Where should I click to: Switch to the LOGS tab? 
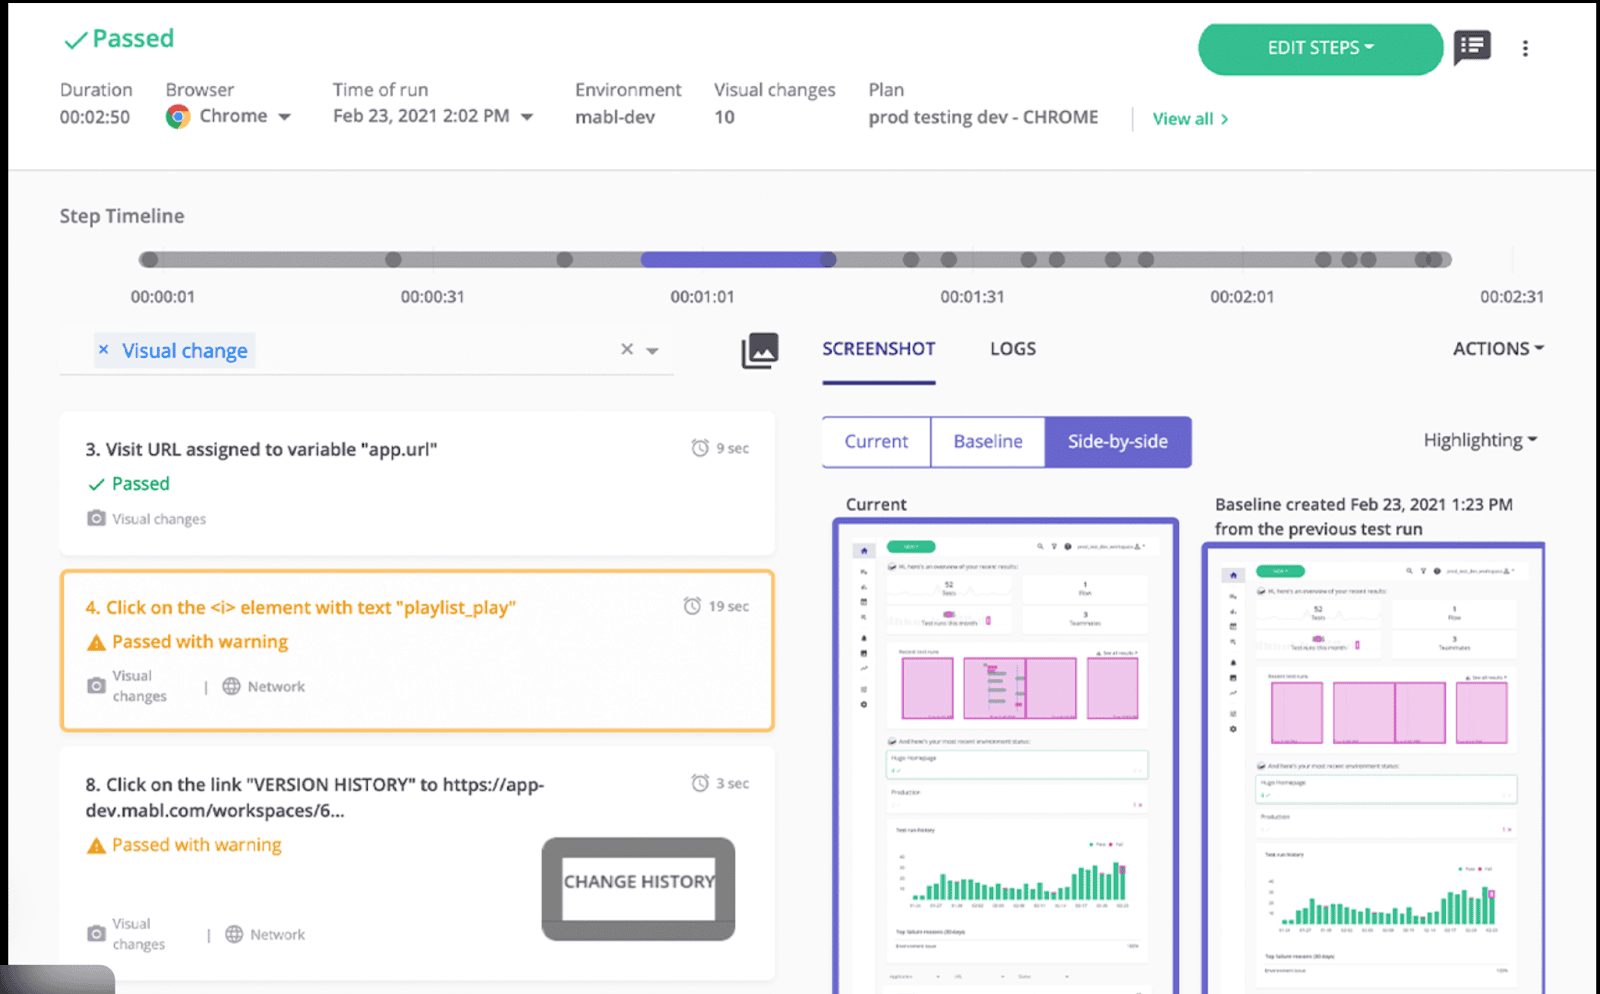coord(1012,349)
